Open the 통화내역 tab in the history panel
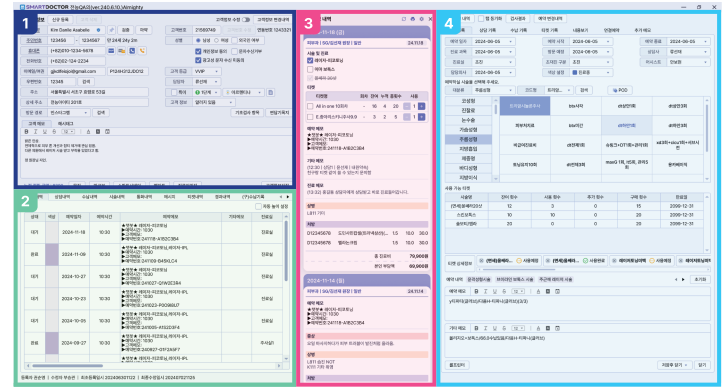726x390 pixels. click(144, 197)
